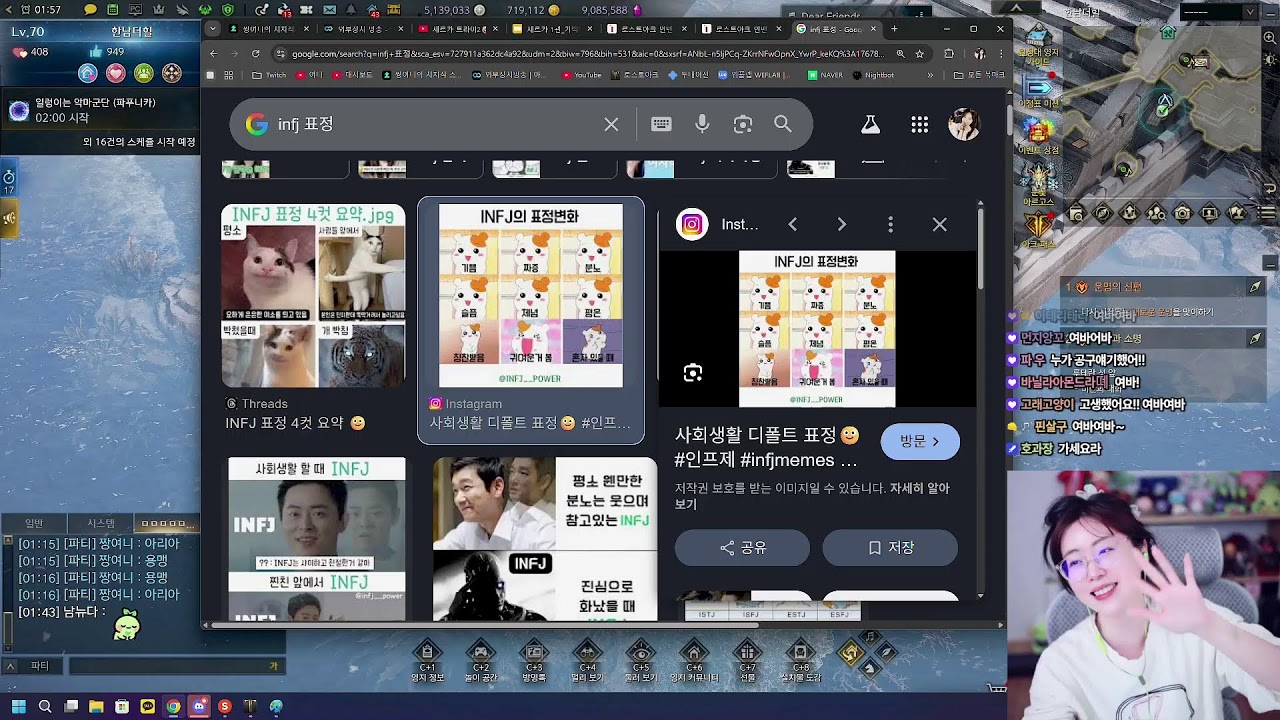Close the image preview panel
Screen dimensions: 1280x720
pyautogui.click(x=939, y=225)
